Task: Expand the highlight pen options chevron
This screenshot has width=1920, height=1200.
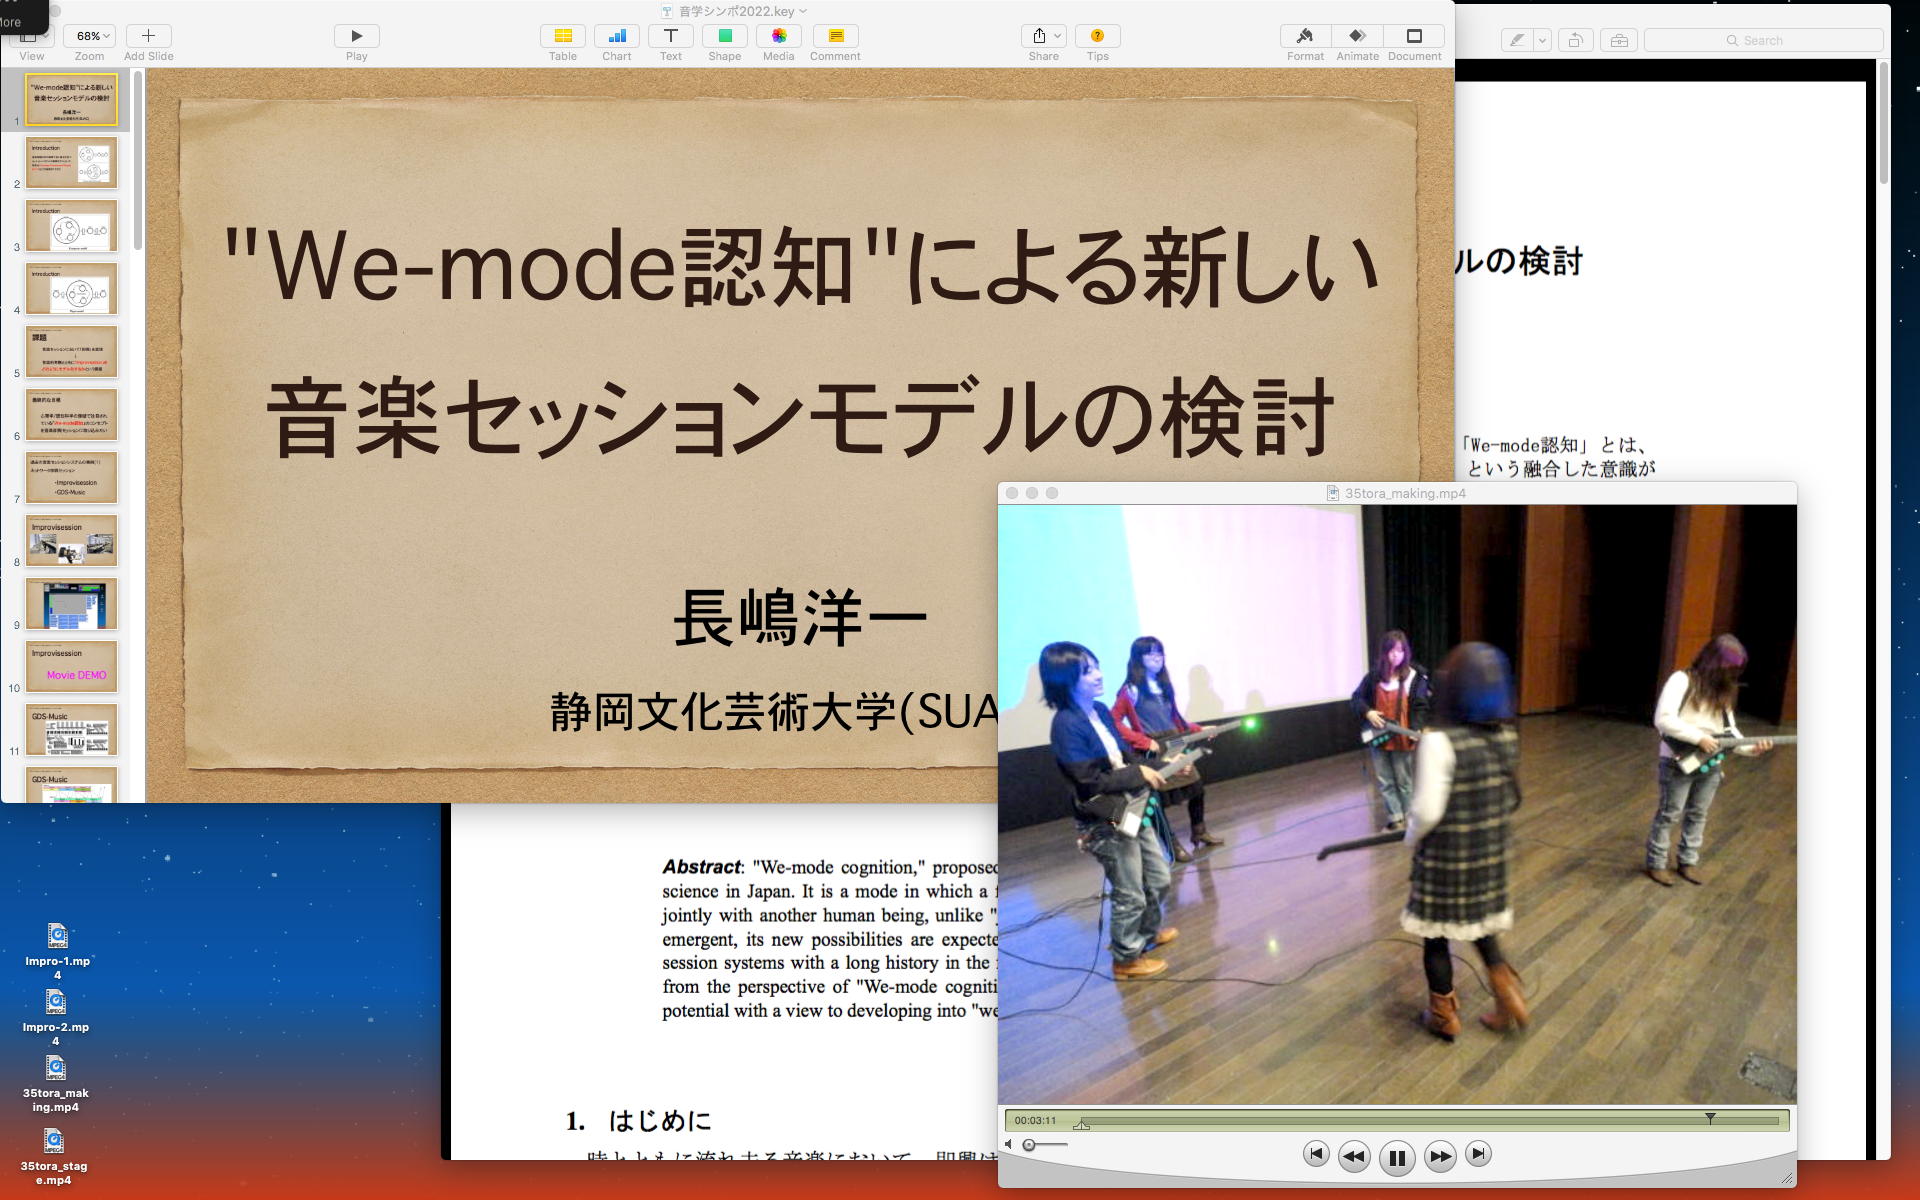Action: [x=1542, y=41]
